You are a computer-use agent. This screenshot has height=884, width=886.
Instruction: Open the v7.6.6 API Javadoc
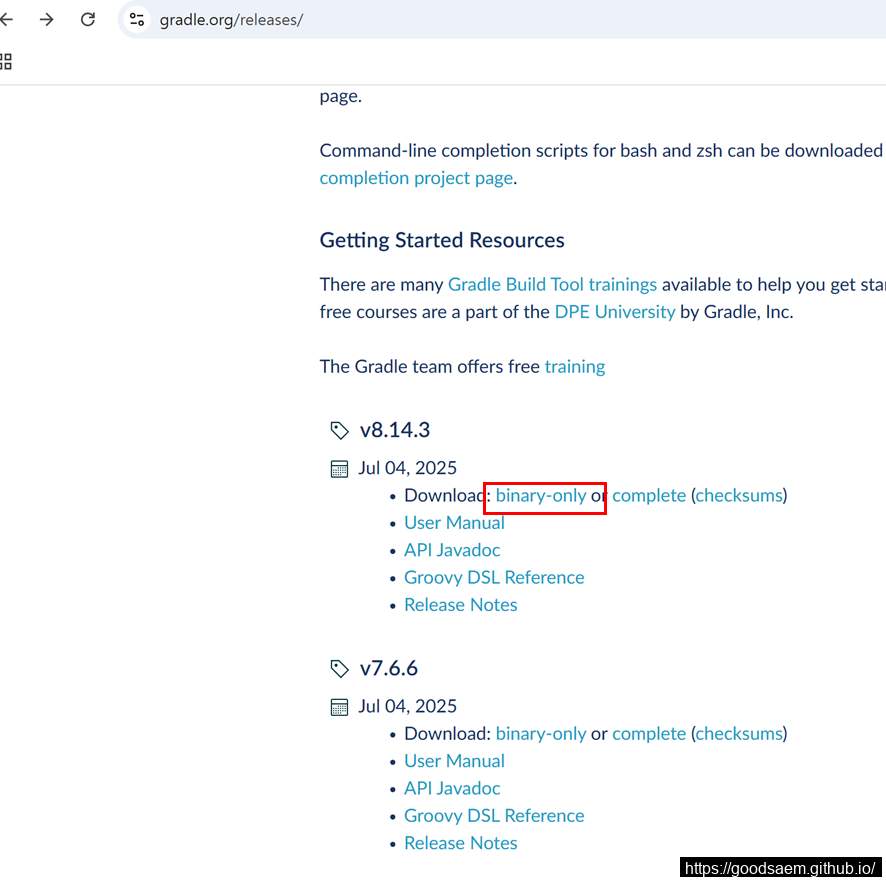click(x=452, y=788)
